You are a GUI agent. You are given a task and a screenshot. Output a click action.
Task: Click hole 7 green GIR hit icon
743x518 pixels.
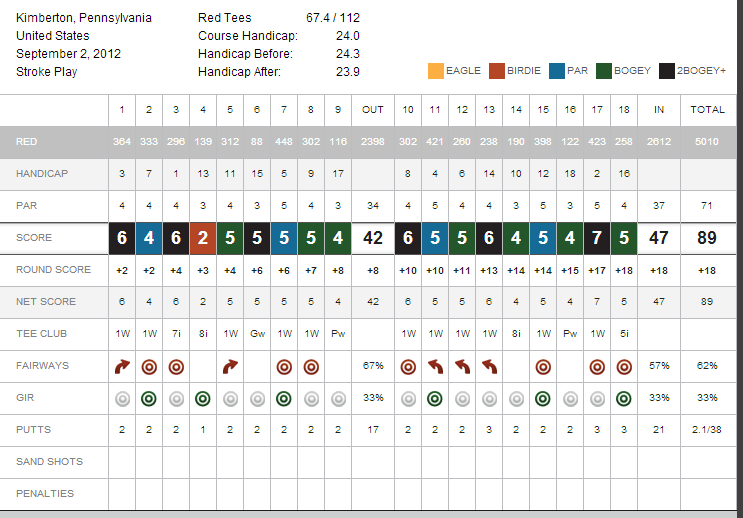(x=284, y=398)
